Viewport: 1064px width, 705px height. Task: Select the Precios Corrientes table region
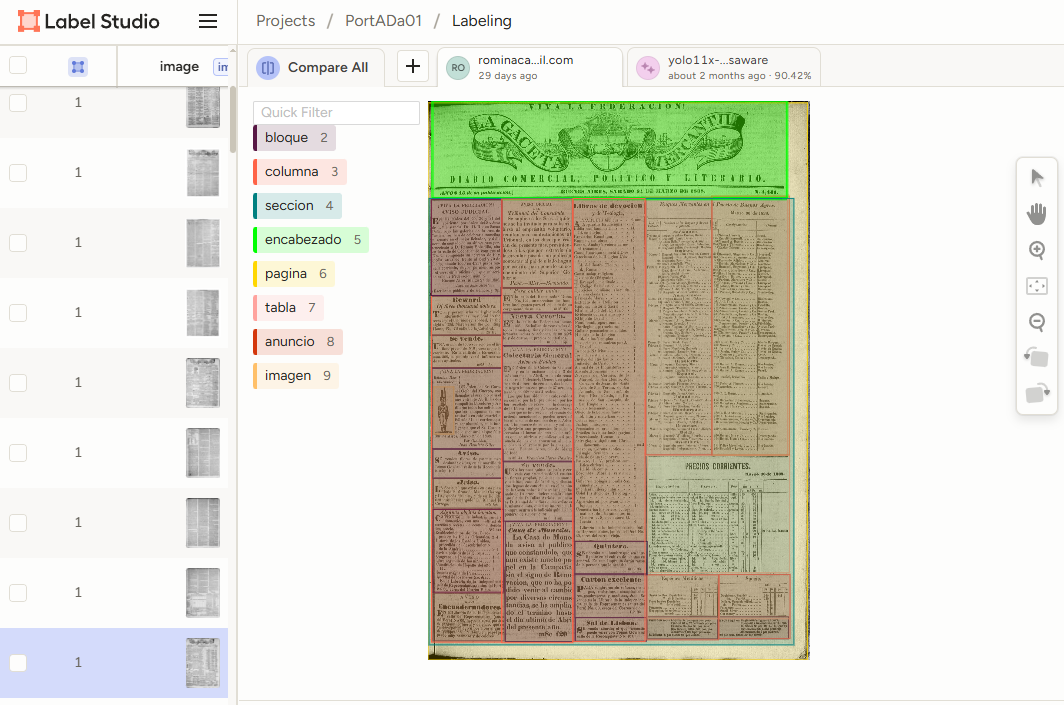click(x=719, y=514)
